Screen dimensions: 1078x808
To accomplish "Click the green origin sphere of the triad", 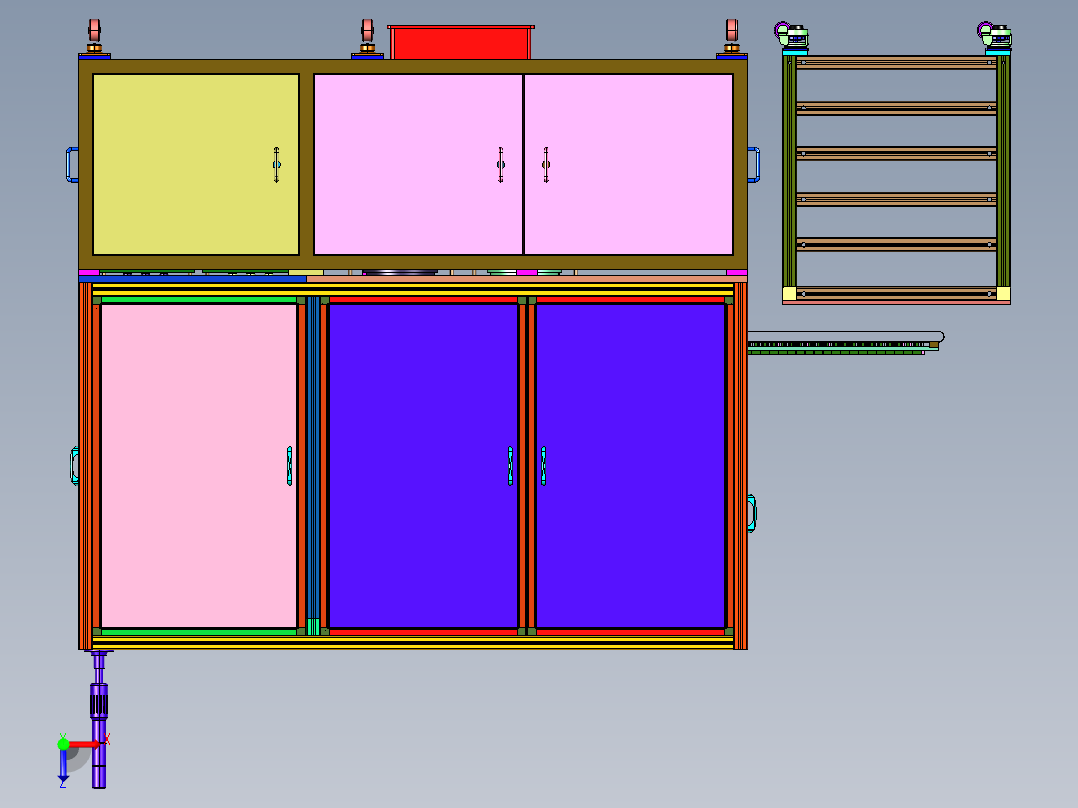I will (x=63, y=744).
